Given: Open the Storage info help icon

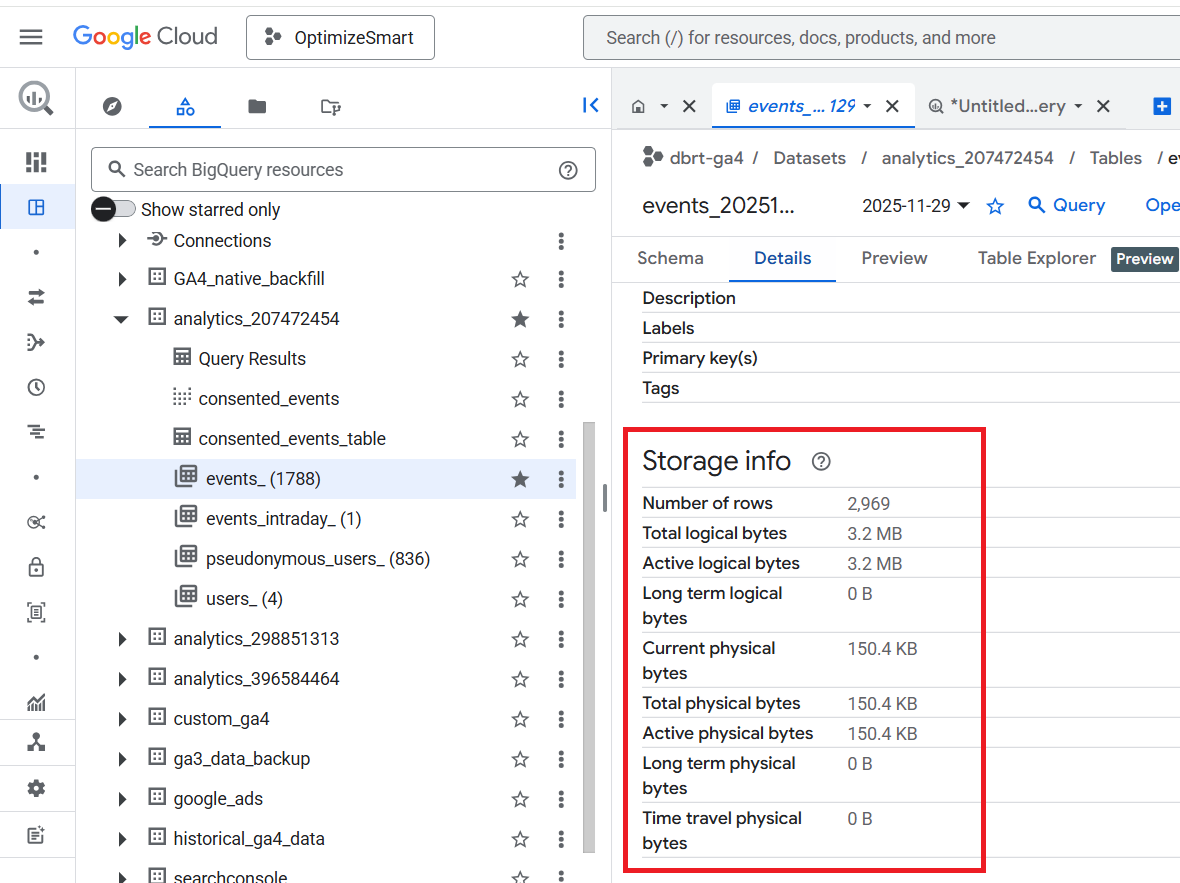Looking at the screenshot, I should (821, 461).
